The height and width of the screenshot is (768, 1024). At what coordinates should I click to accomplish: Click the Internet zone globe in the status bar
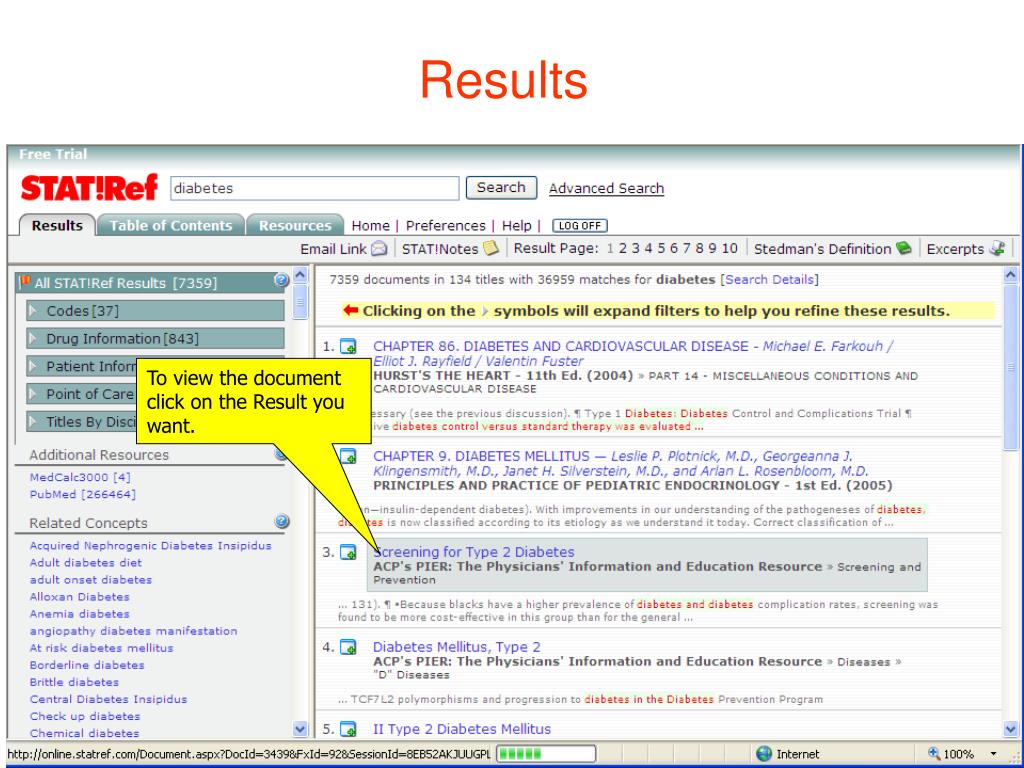[763, 754]
